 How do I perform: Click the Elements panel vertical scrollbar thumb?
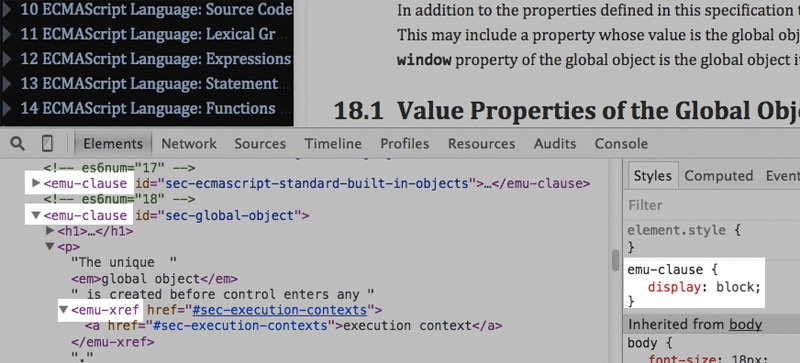tap(615, 260)
